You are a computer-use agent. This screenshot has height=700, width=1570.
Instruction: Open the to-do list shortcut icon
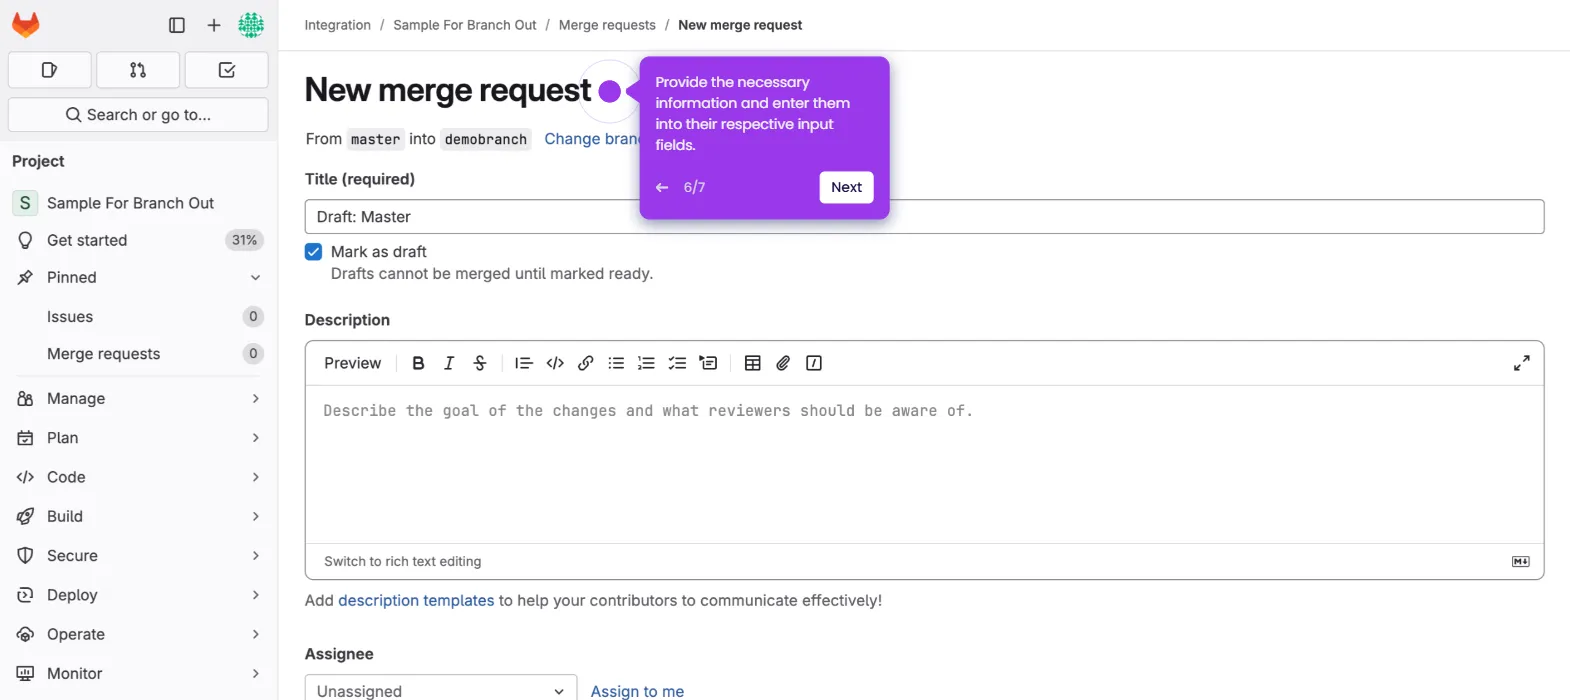227,70
